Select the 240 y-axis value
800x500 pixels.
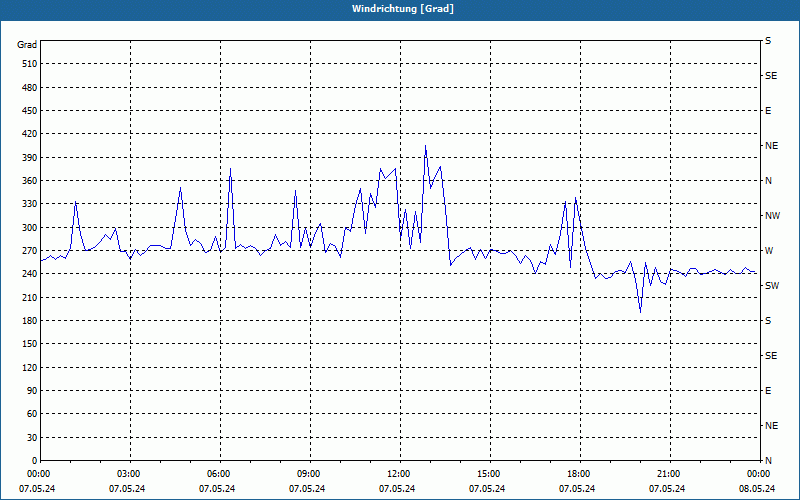(30, 274)
